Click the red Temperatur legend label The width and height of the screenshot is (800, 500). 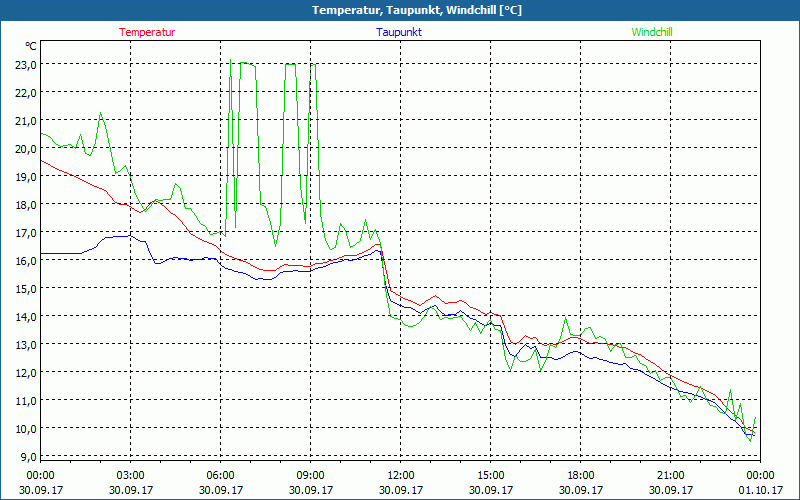tap(147, 32)
